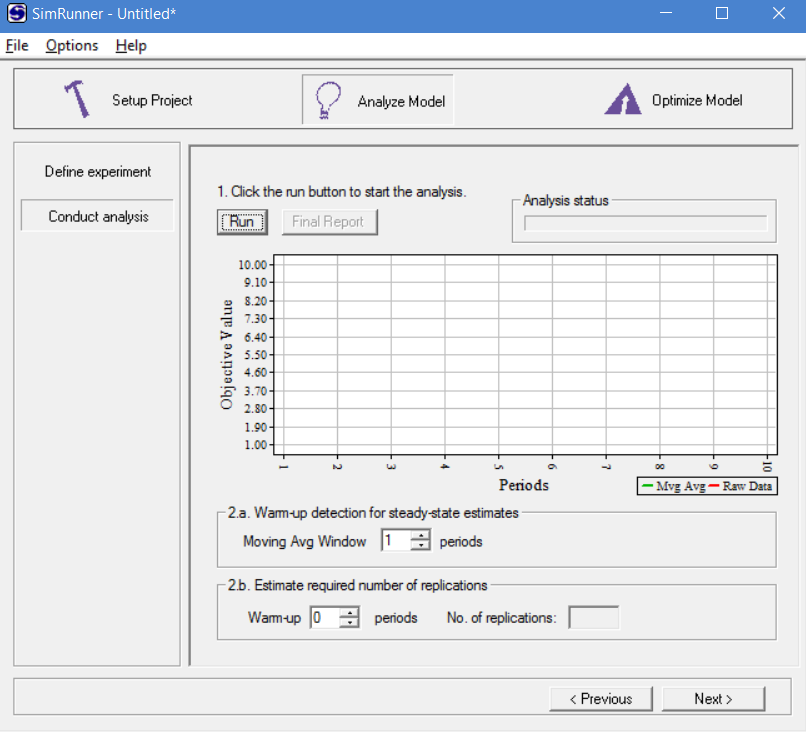Click the 10.00 tick on the y-axis
The height and width of the screenshot is (732, 806).
[252, 265]
